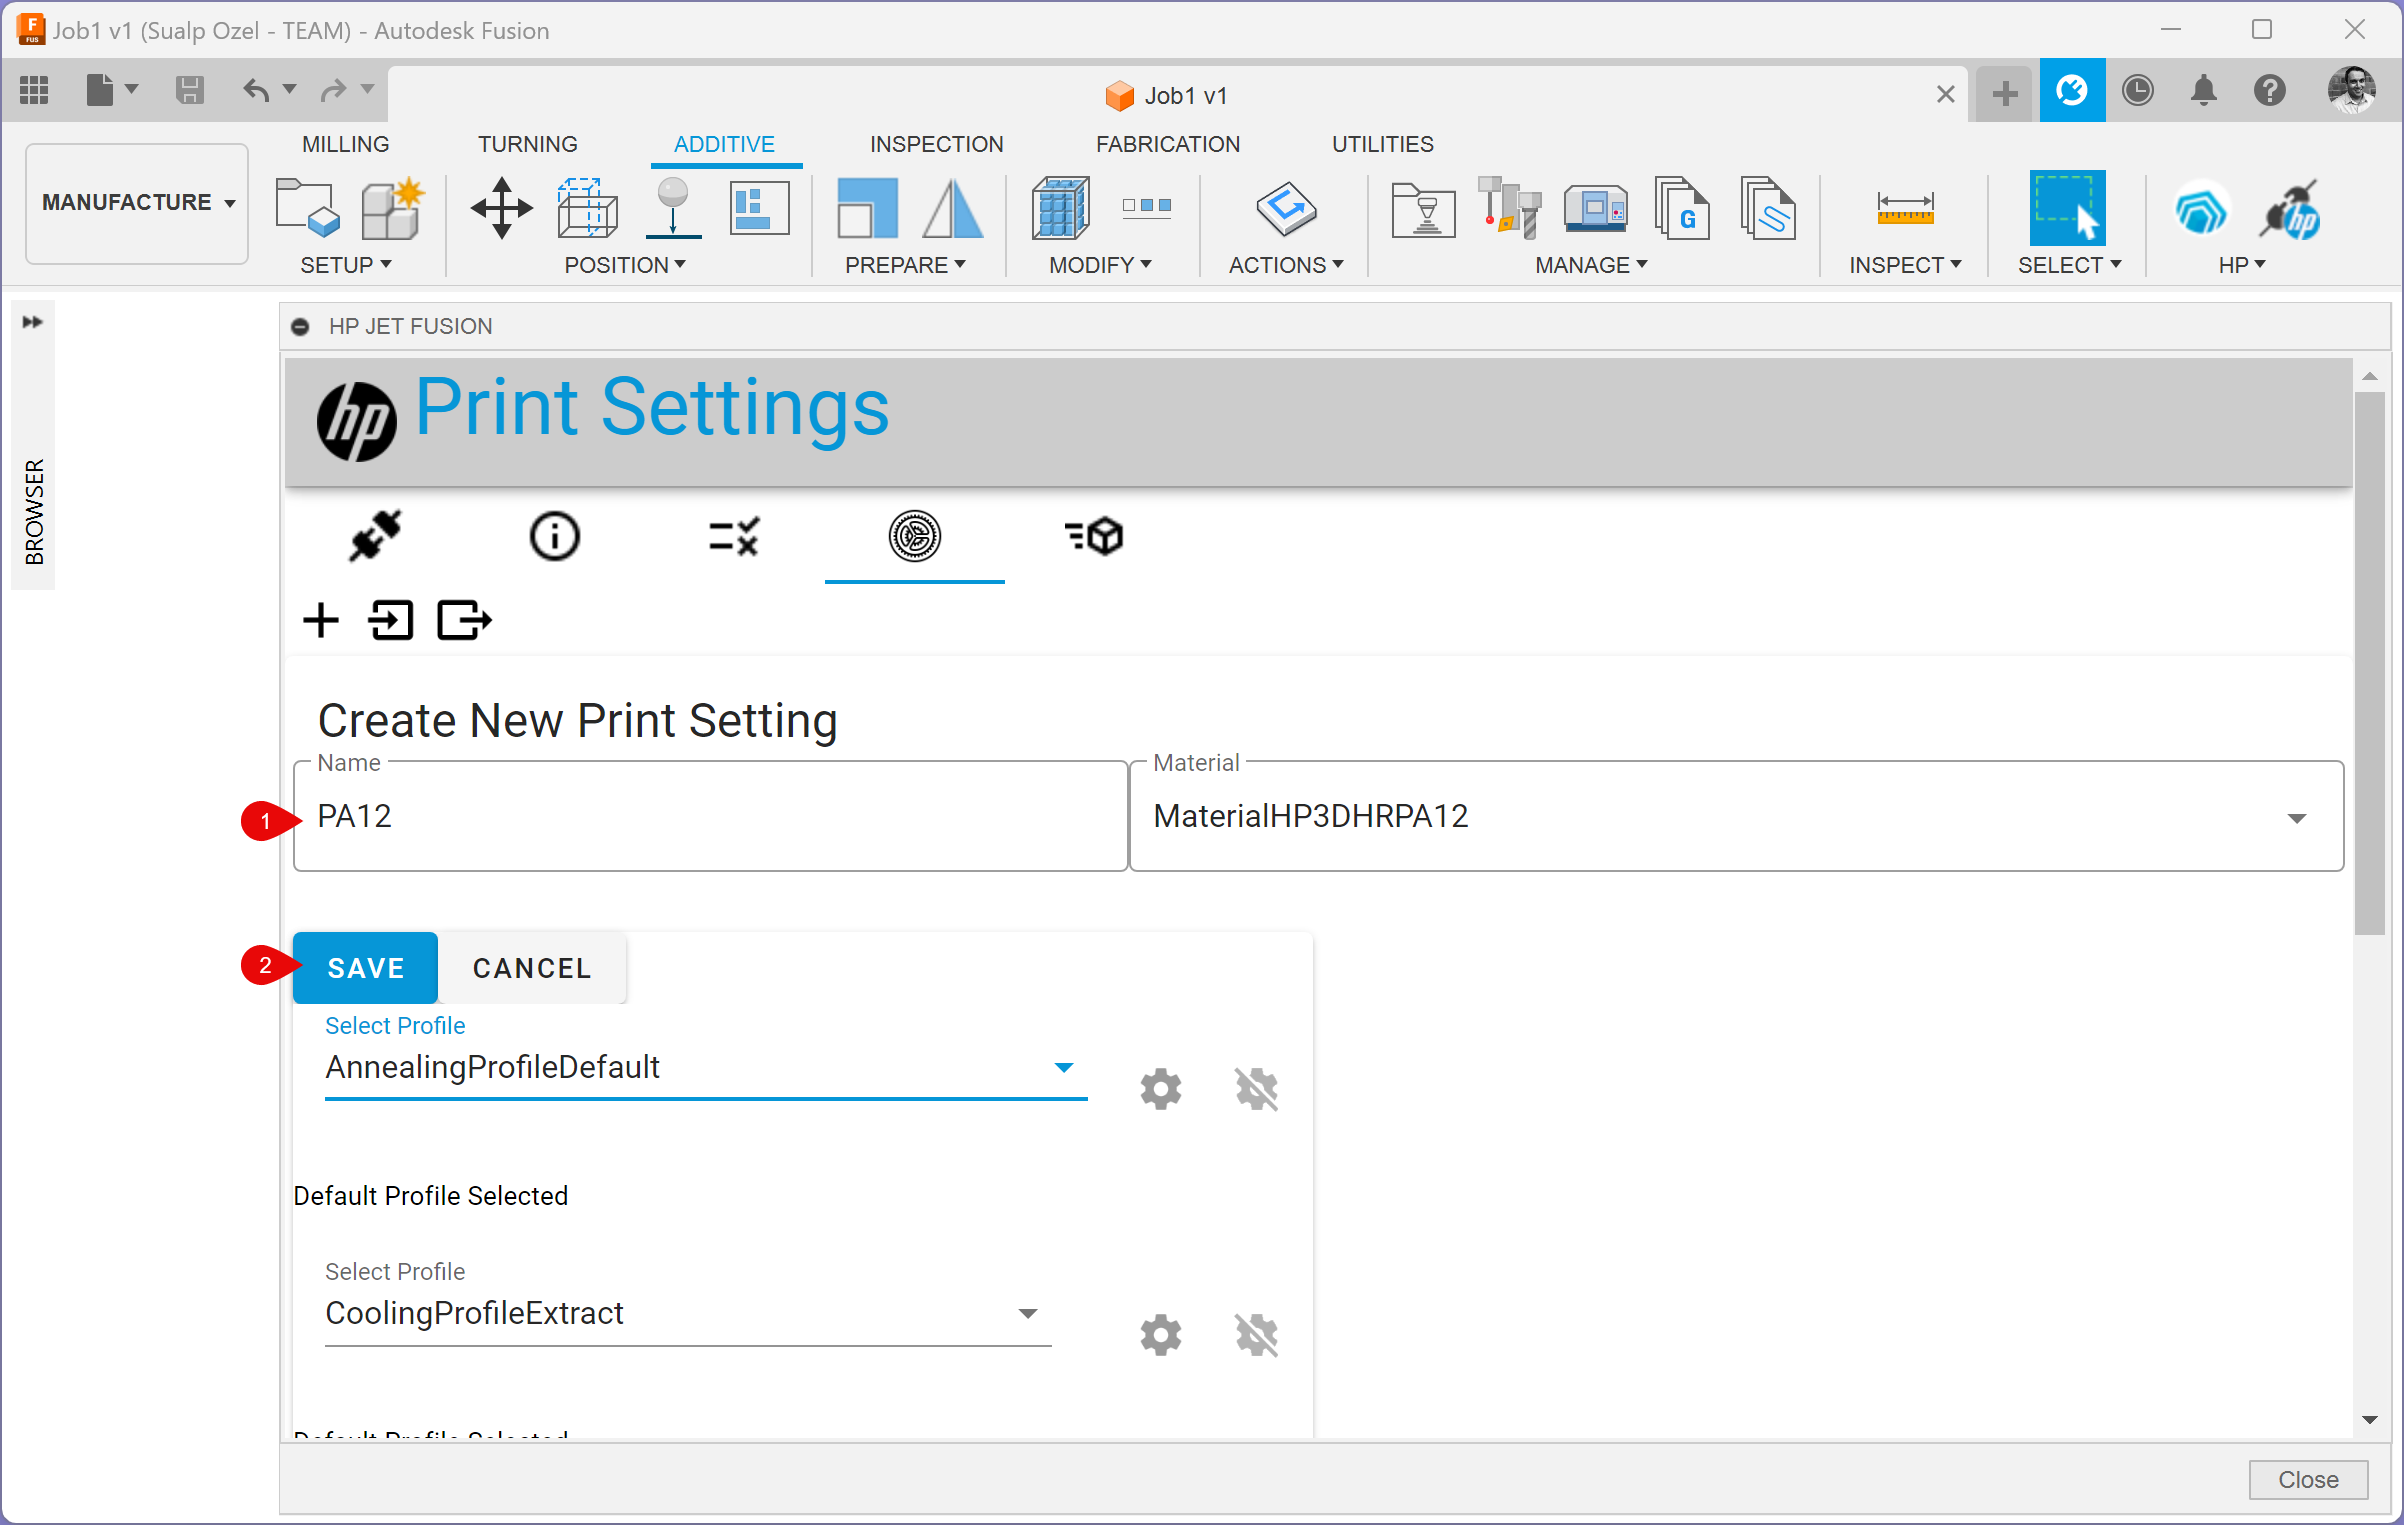The width and height of the screenshot is (2404, 1525).
Task: Click the export print setting icon
Action: [x=464, y=620]
